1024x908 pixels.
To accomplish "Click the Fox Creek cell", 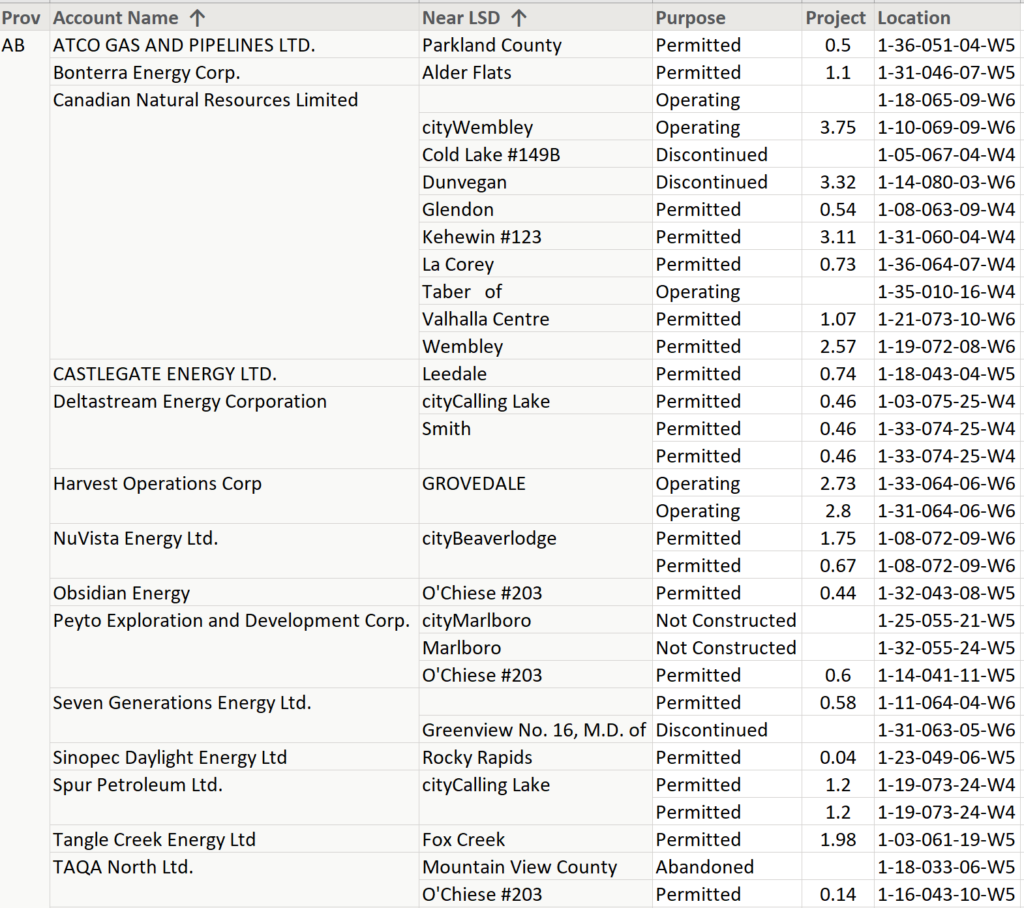I will coord(464,840).
